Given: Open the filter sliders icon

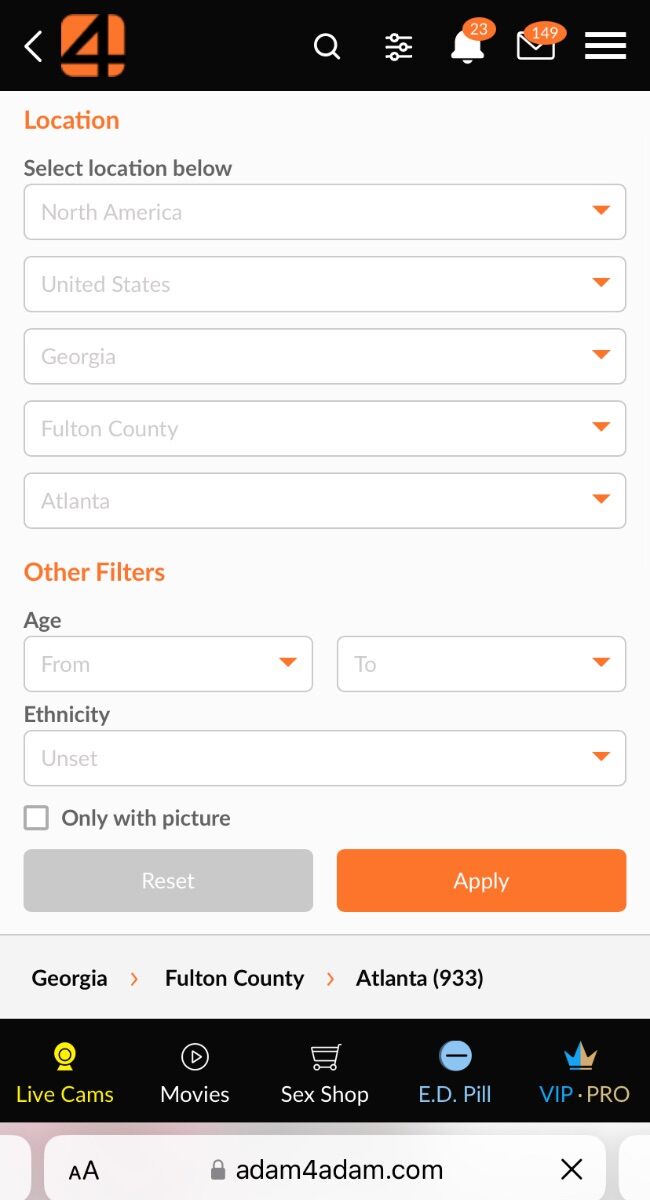Looking at the screenshot, I should [399, 47].
